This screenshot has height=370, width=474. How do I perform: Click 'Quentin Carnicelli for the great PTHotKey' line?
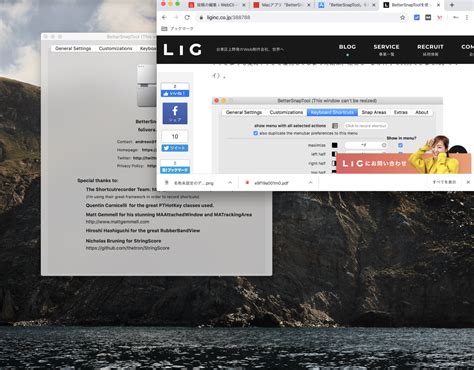point(150,205)
